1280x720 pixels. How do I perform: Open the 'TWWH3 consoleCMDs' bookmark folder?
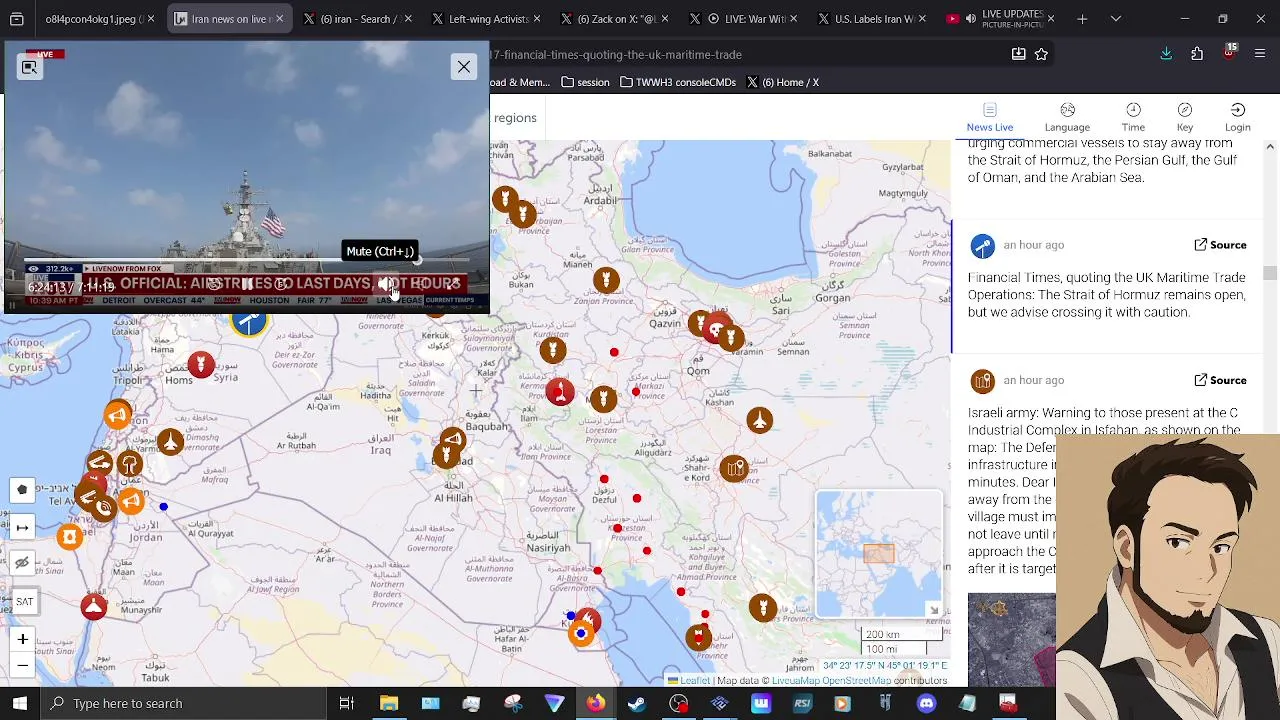[x=677, y=82]
